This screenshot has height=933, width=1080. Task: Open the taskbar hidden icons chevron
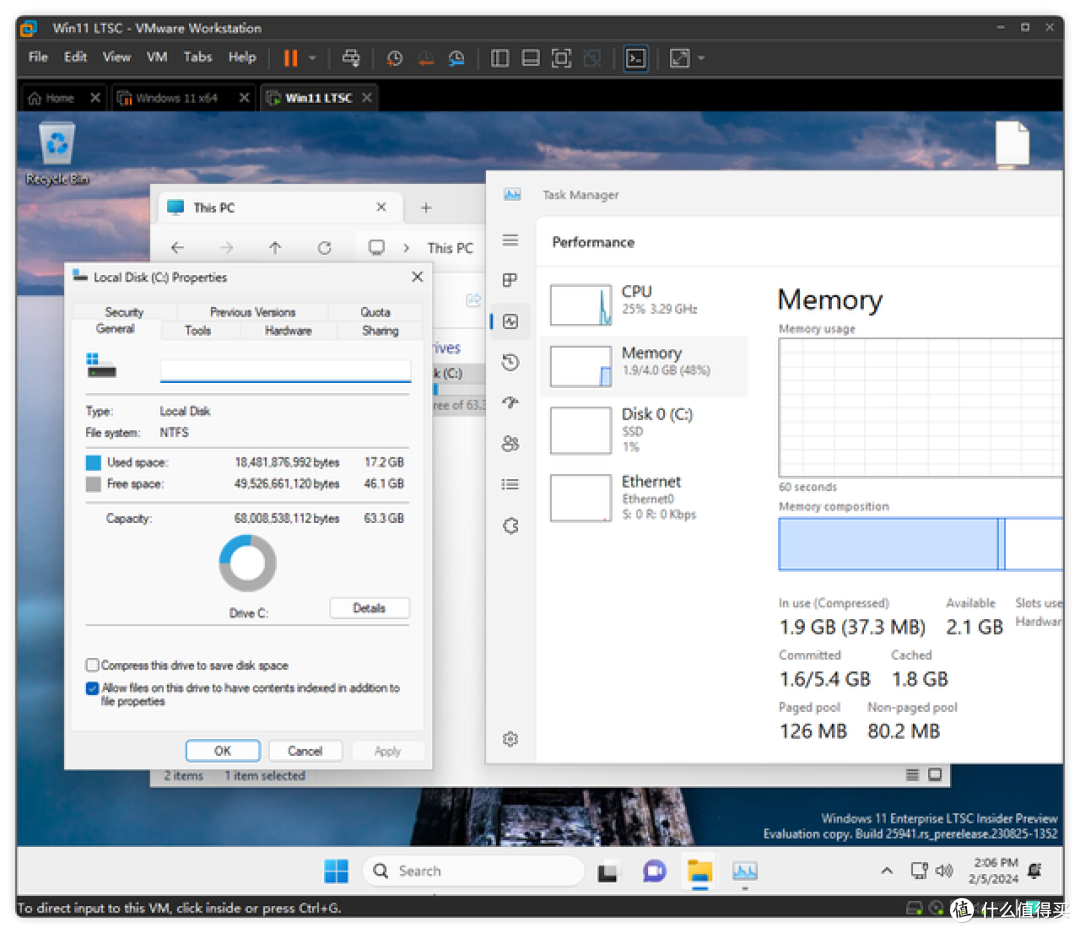click(886, 871)
